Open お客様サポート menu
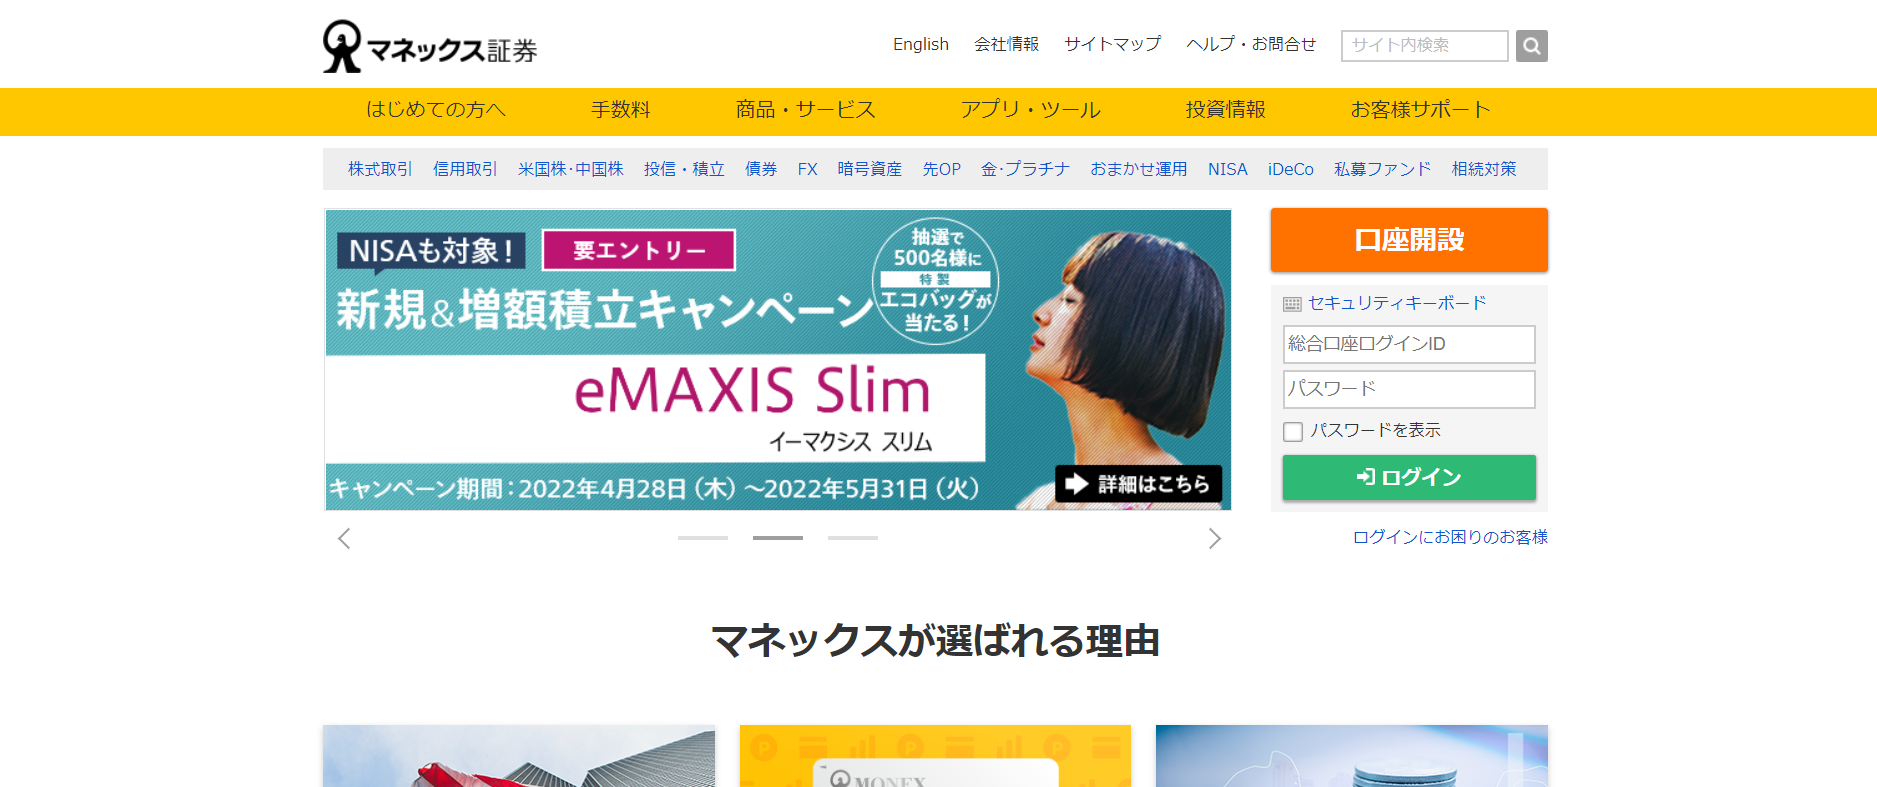Viewport: 1877px width, 787px height. click(x=1420, y=110)
